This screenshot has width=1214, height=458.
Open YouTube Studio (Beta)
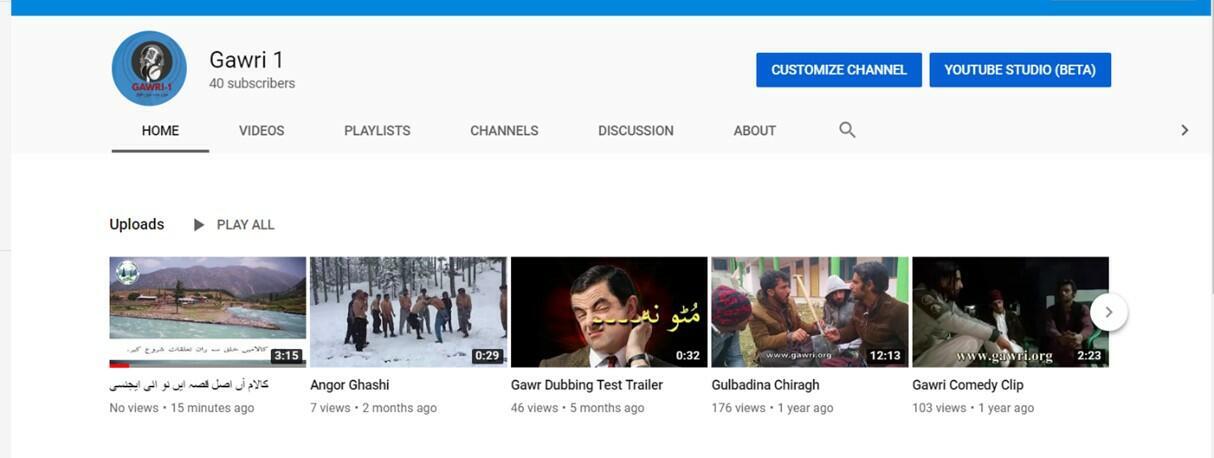[1020, 70]
